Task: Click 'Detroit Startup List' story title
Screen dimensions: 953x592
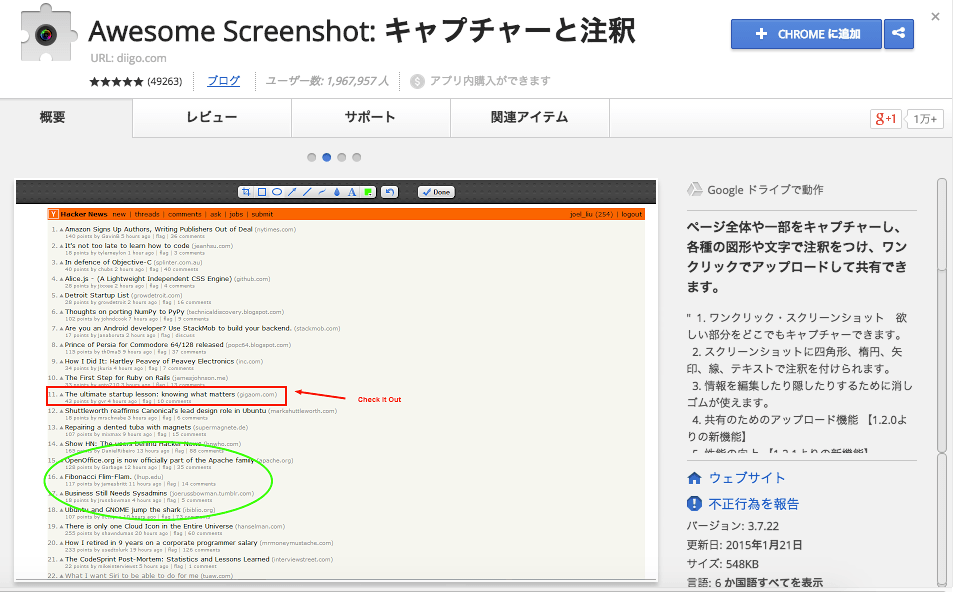Action: coord(97,295)
